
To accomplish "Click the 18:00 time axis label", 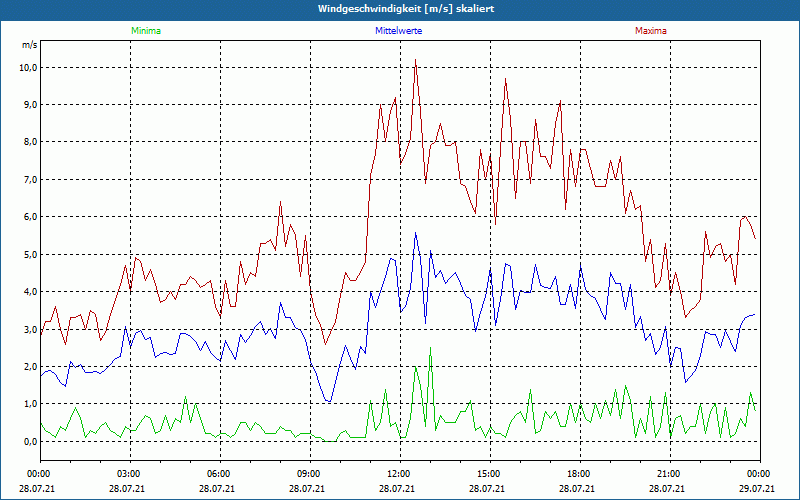I will click(578, 474).
